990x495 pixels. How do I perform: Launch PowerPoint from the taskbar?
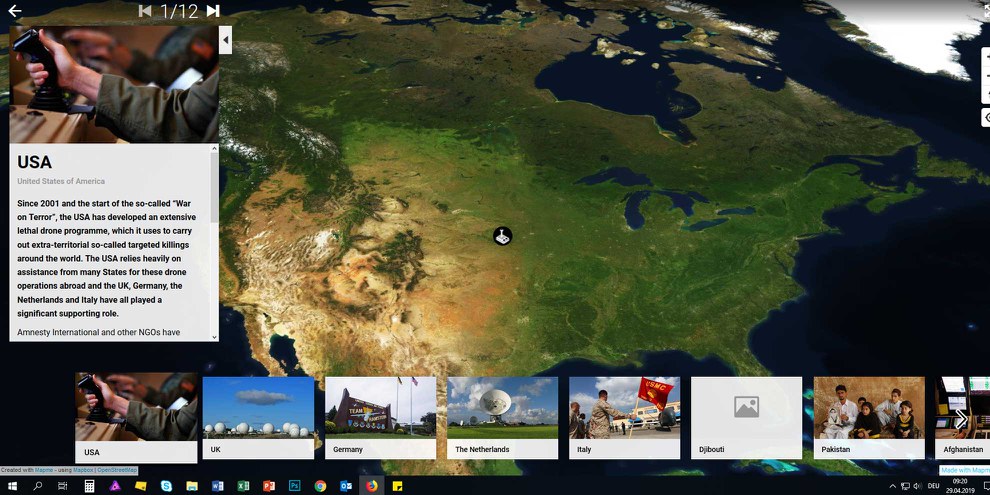coord(269,486)
